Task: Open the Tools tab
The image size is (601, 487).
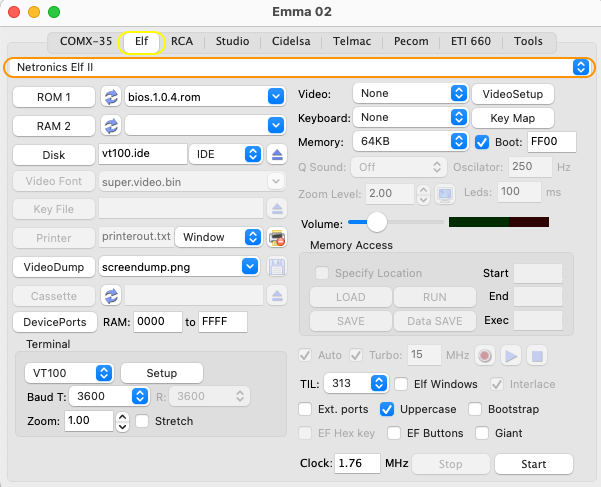Action: point(528,42)
